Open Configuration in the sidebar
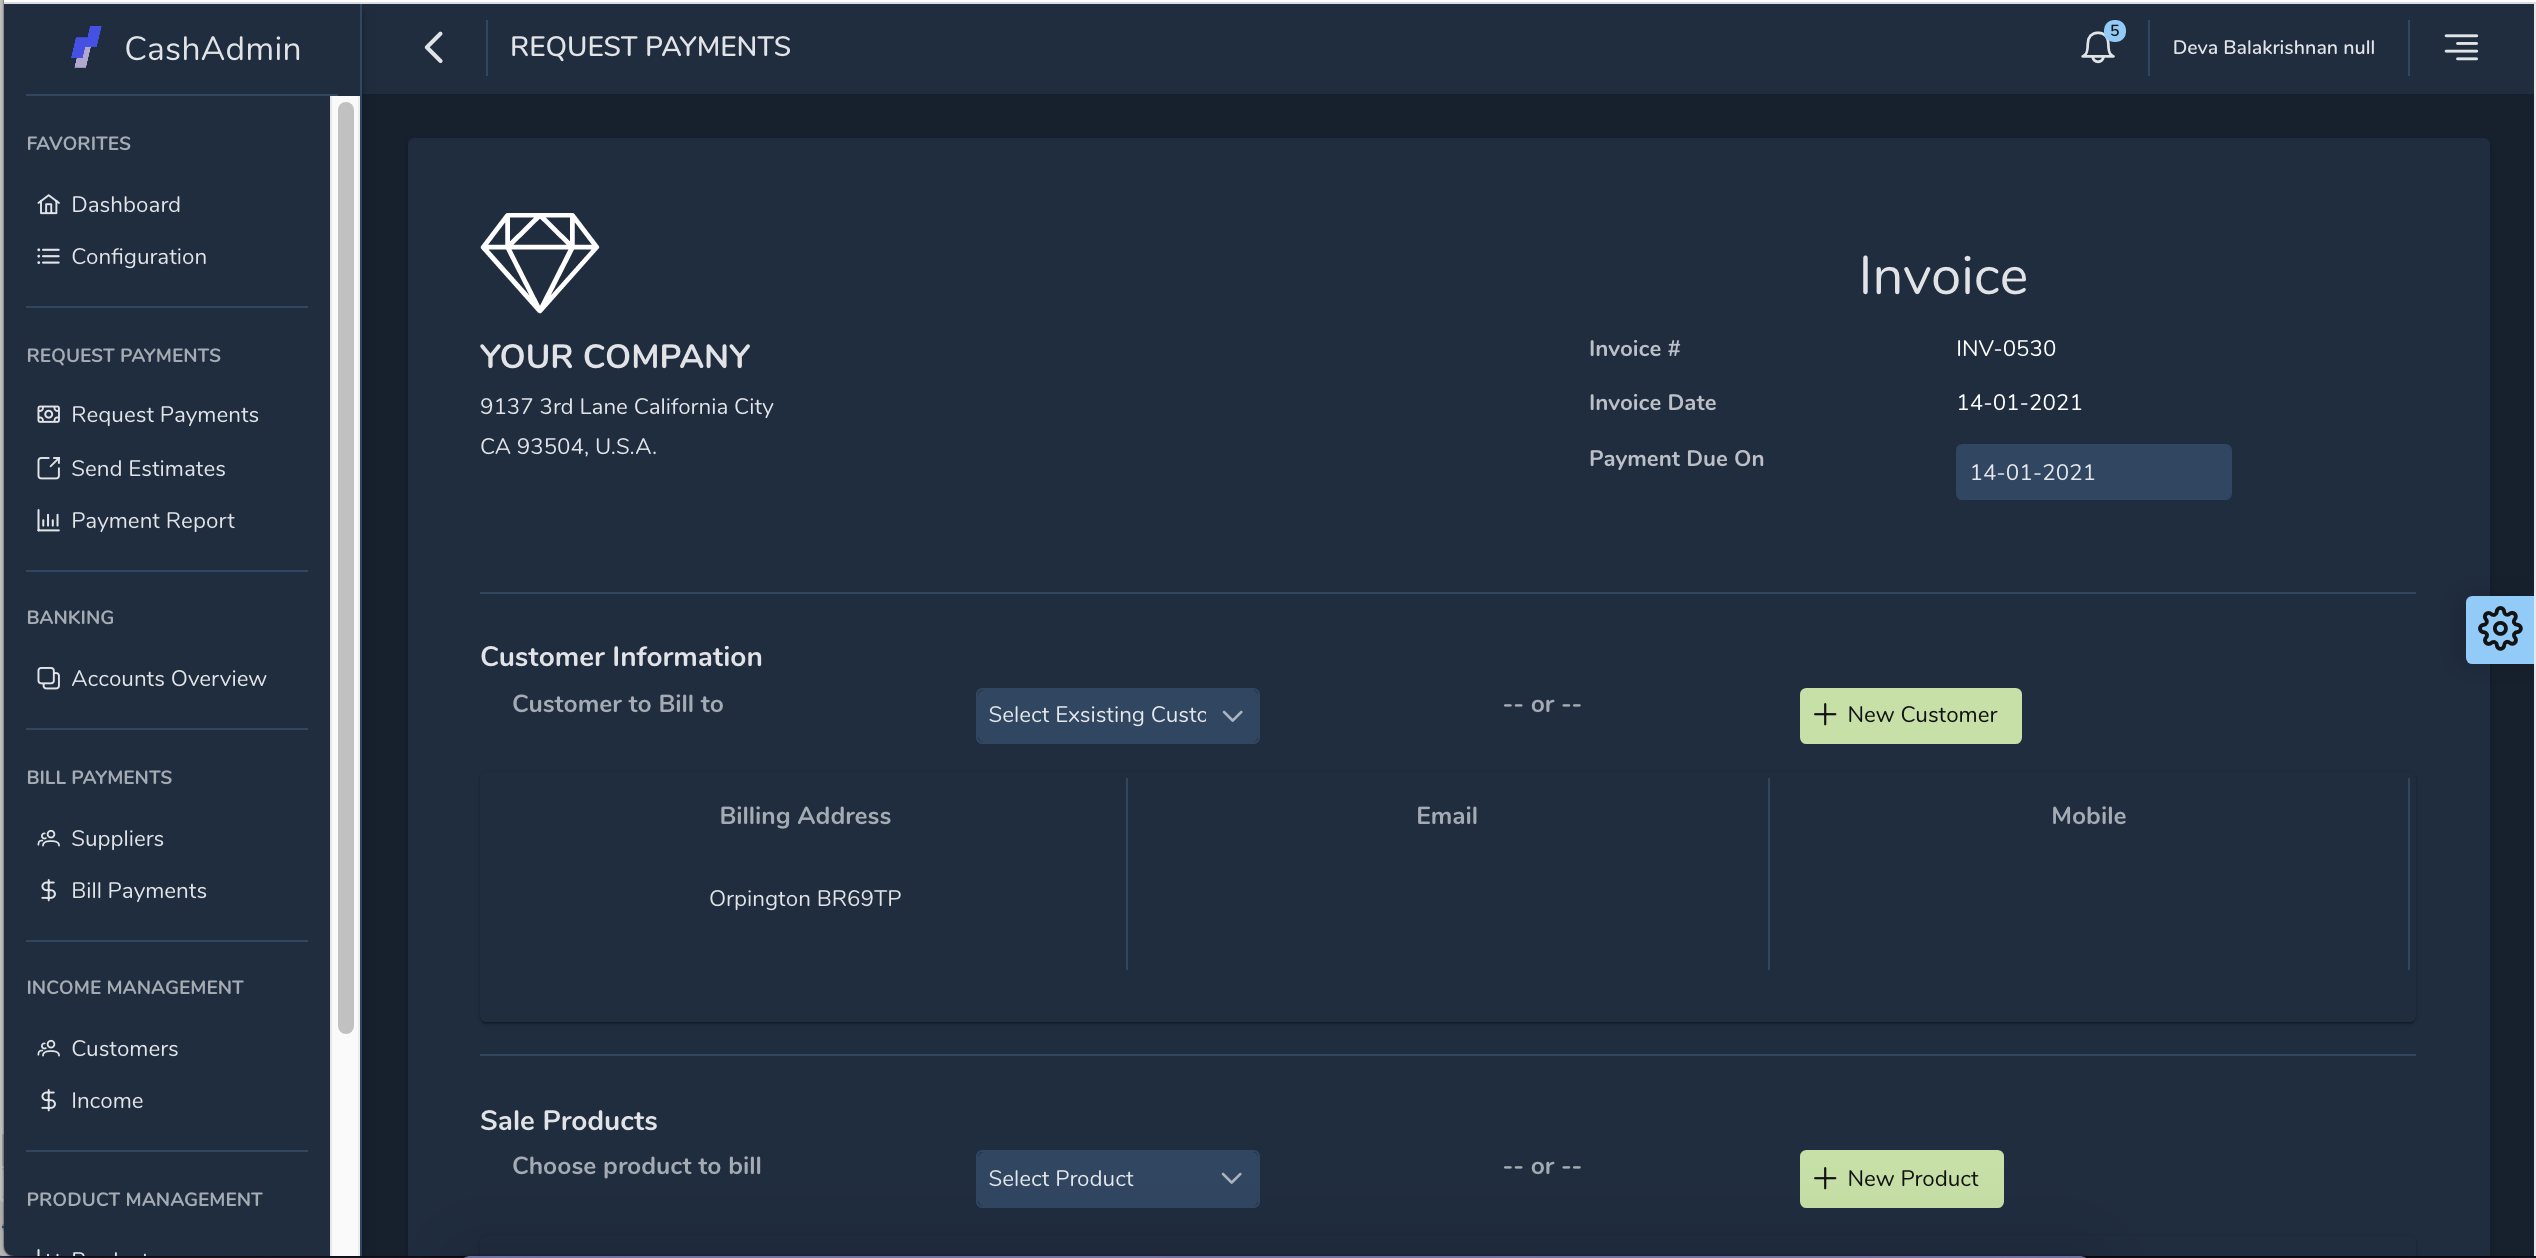Image resolution: width=2536 pixels, height=1258 pixels. (138, 257)
